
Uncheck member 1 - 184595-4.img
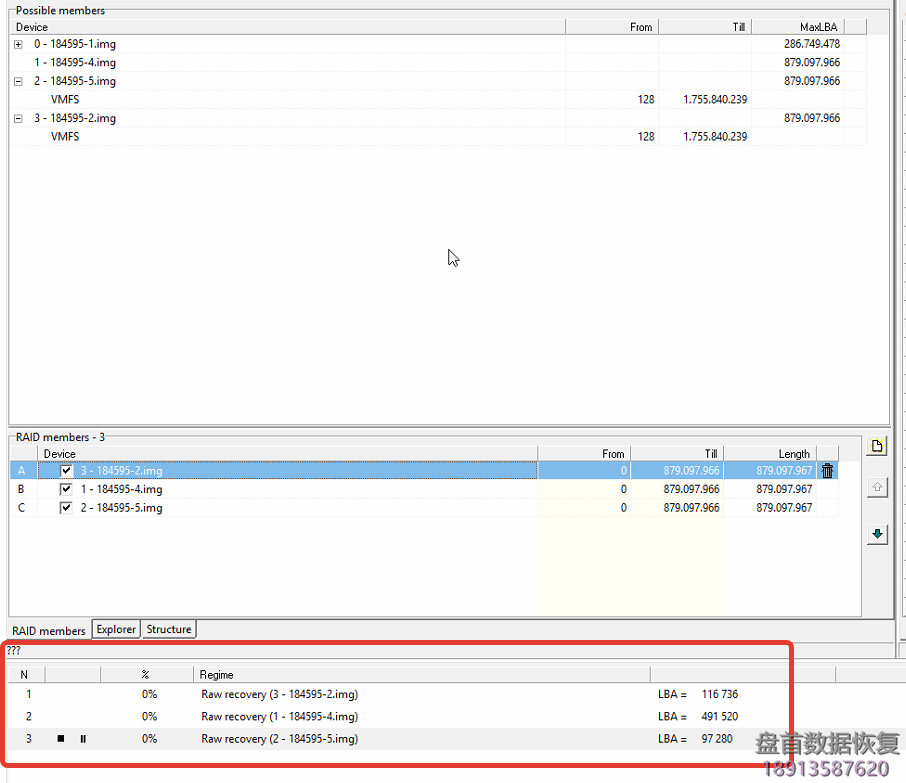click(x=66, y=489)
